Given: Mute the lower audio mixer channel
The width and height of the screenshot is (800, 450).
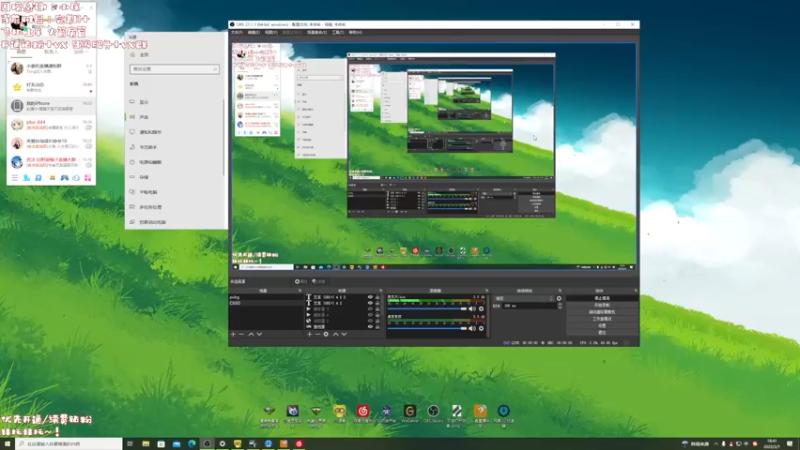Looking at the screenshot, I should [x=472, y=329].
